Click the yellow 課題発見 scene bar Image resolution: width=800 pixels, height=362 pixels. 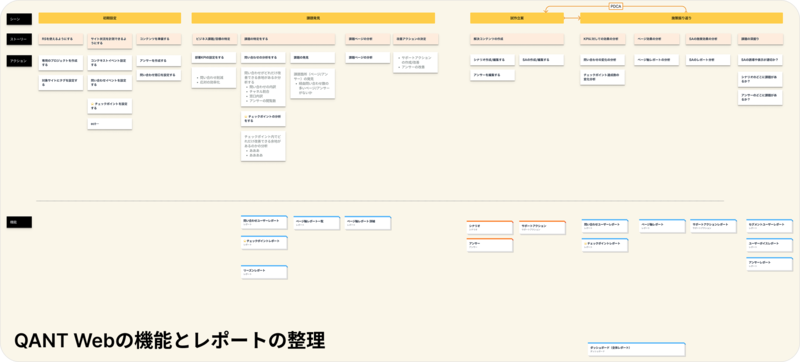[x=313, y=18]
